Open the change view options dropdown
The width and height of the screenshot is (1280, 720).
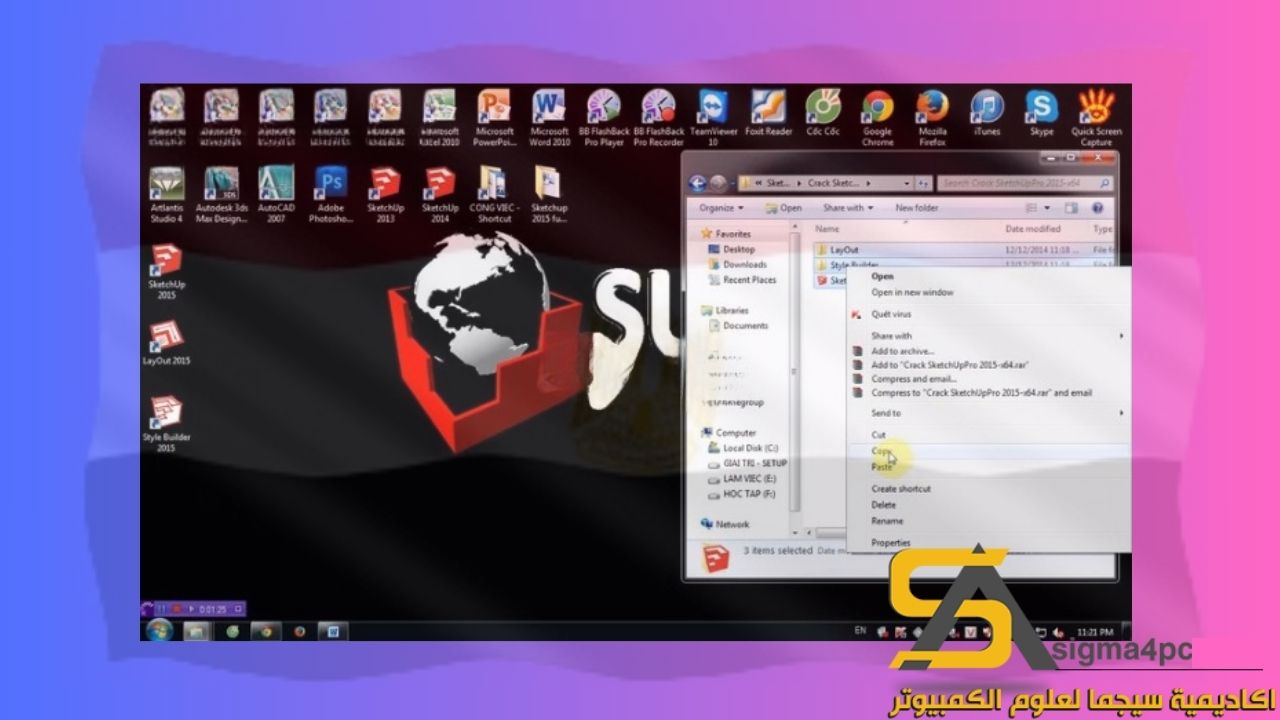pyautogui.click(x=1046, y=208)
